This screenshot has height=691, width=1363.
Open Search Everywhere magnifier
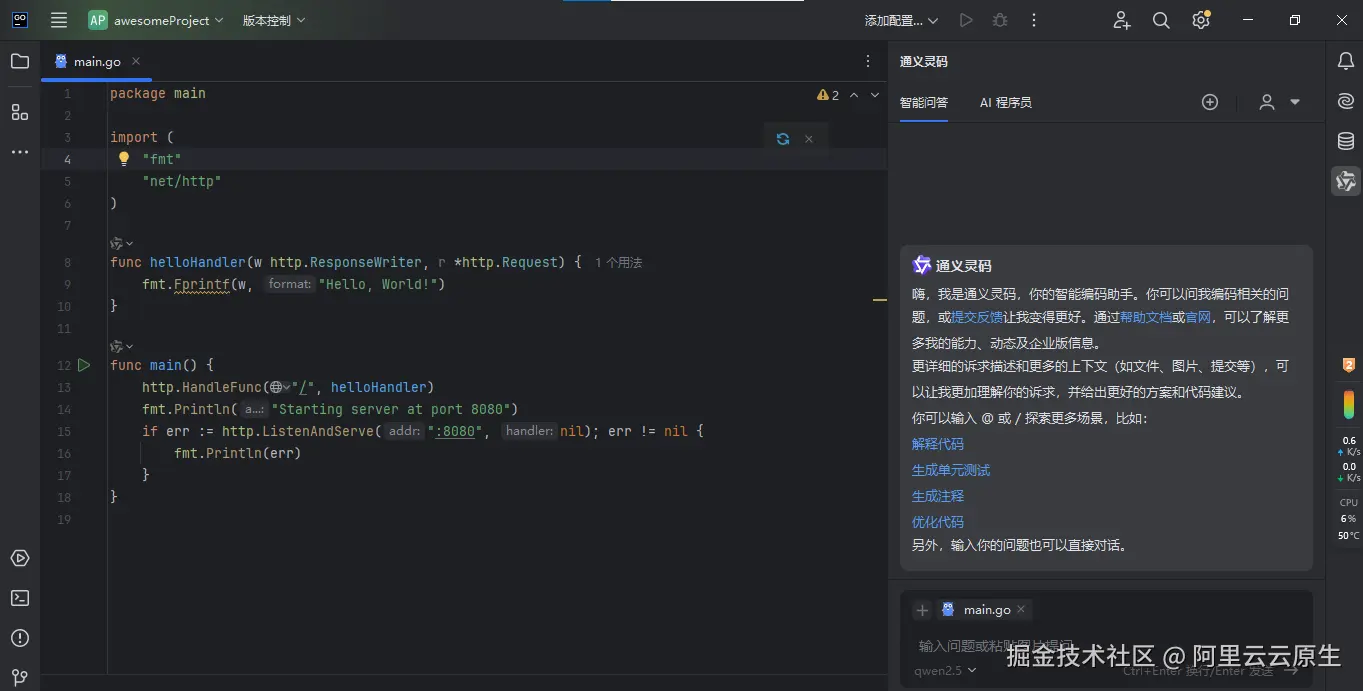pos(1161,20)
